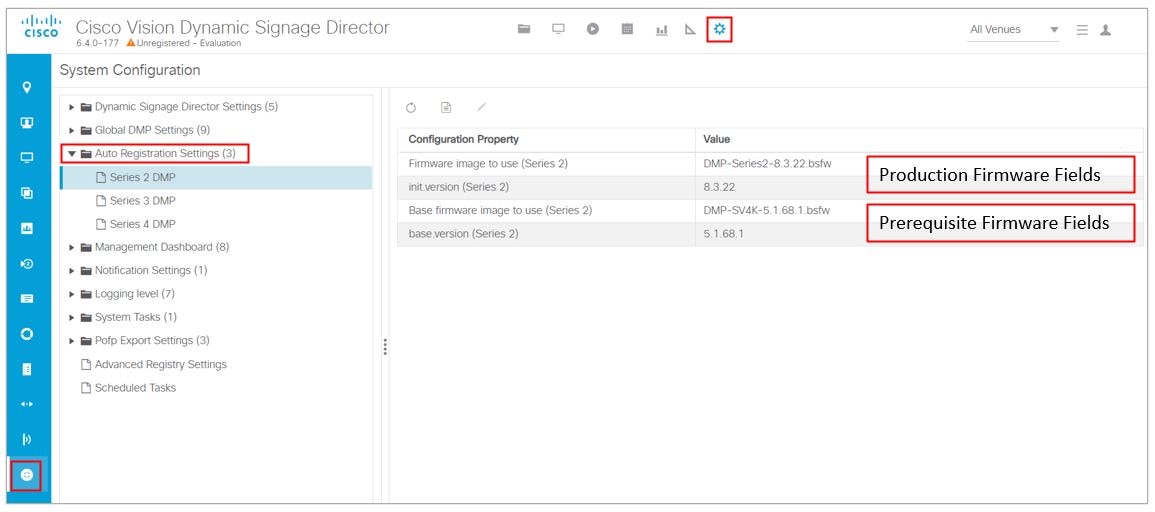Select 'init.version (Series 2)' row
This screenshot has height=512, width=1155.
tap(770, 187)
